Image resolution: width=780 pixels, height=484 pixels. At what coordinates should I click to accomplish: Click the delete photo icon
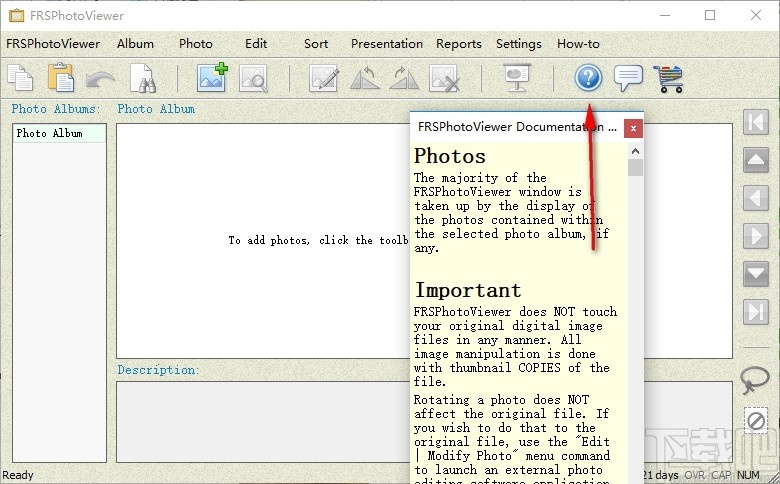(x=444, y=78)
